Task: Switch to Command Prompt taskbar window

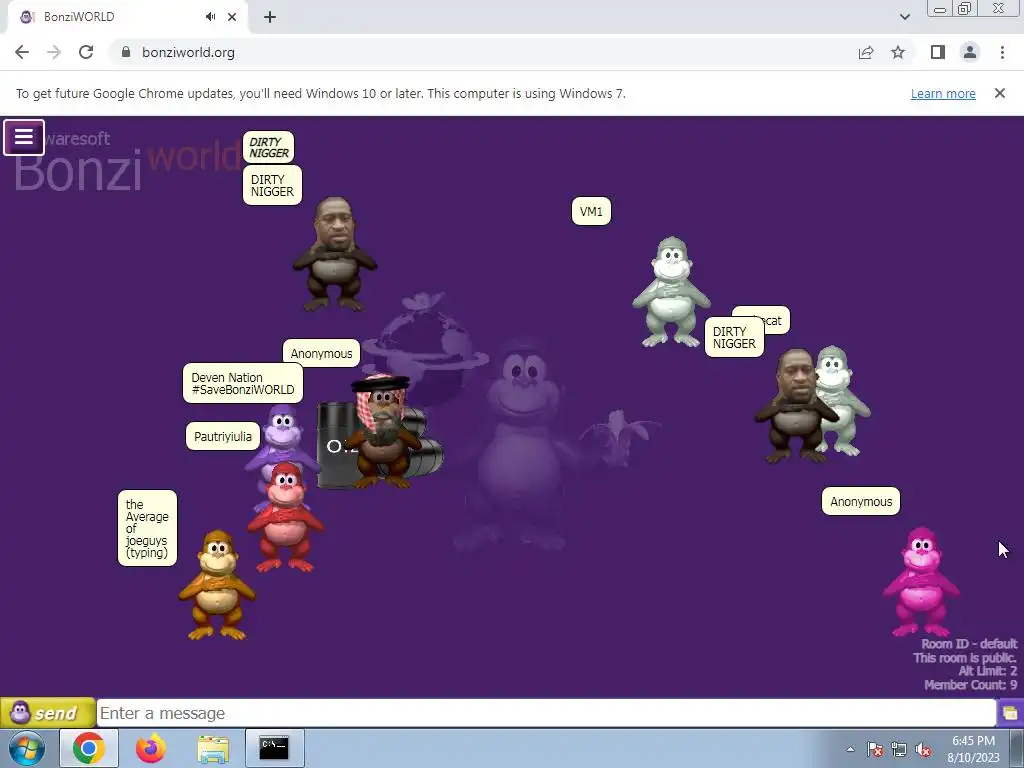Action: point(274,748)
